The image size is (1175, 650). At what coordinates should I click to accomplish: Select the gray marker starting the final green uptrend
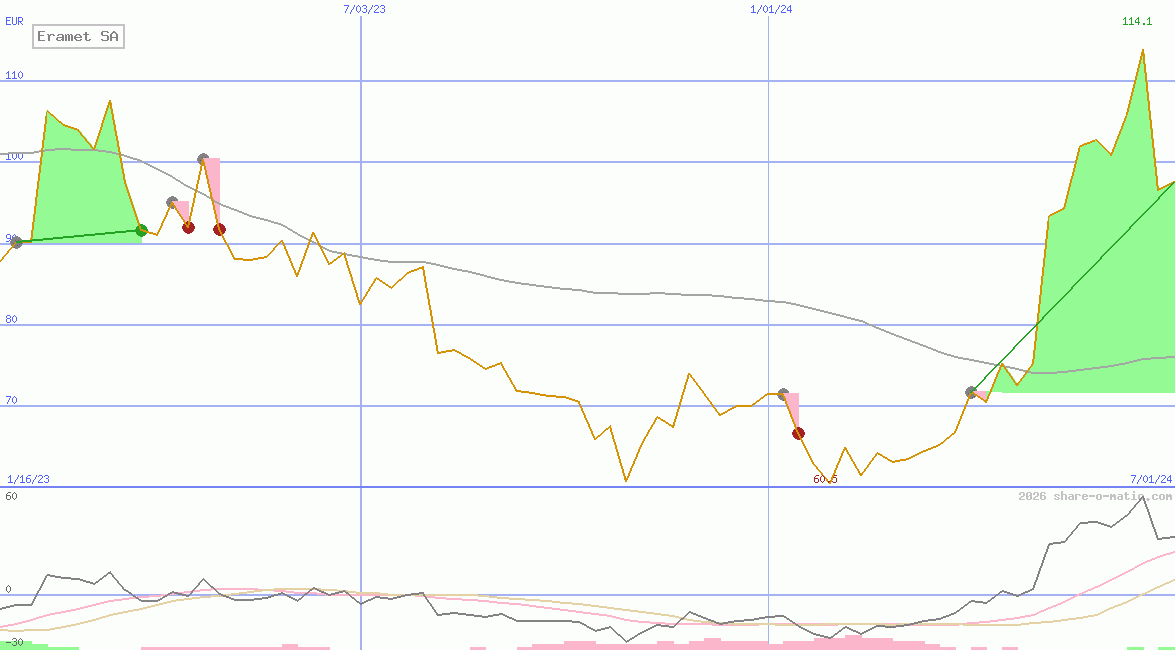(x=970, y=392)
